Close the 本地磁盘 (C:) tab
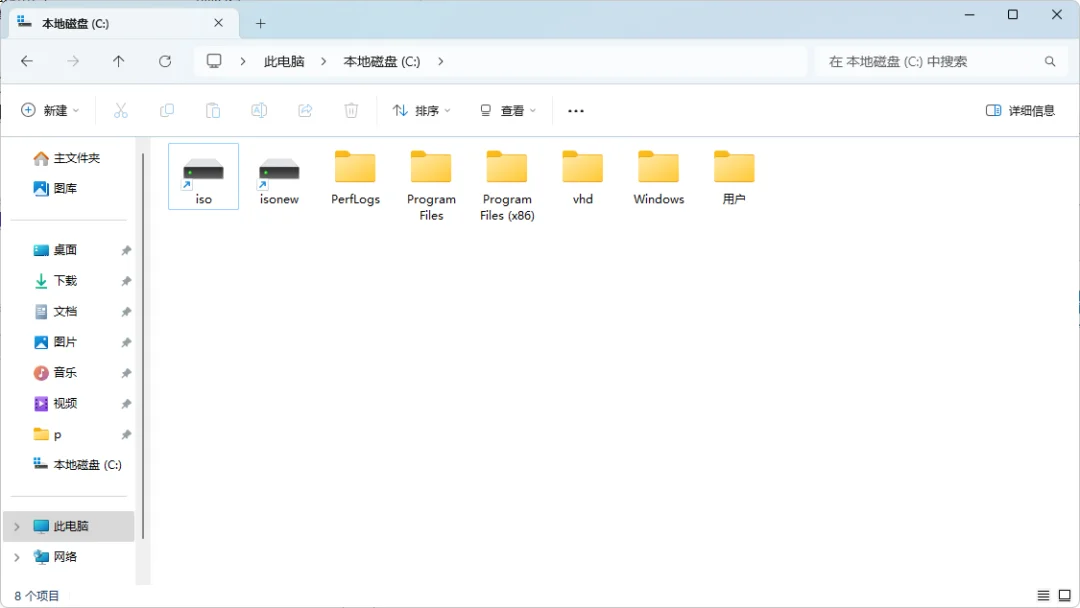 pos(218,23)
